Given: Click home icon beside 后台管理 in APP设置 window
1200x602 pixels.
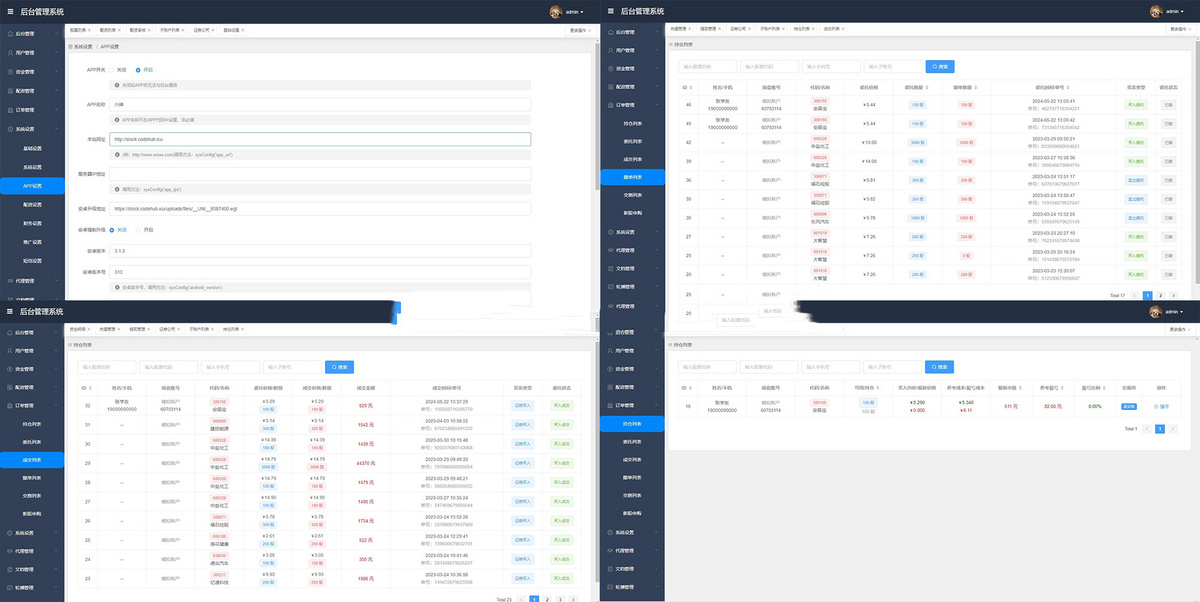Looking at the screenshot, I should coord(10,33).
